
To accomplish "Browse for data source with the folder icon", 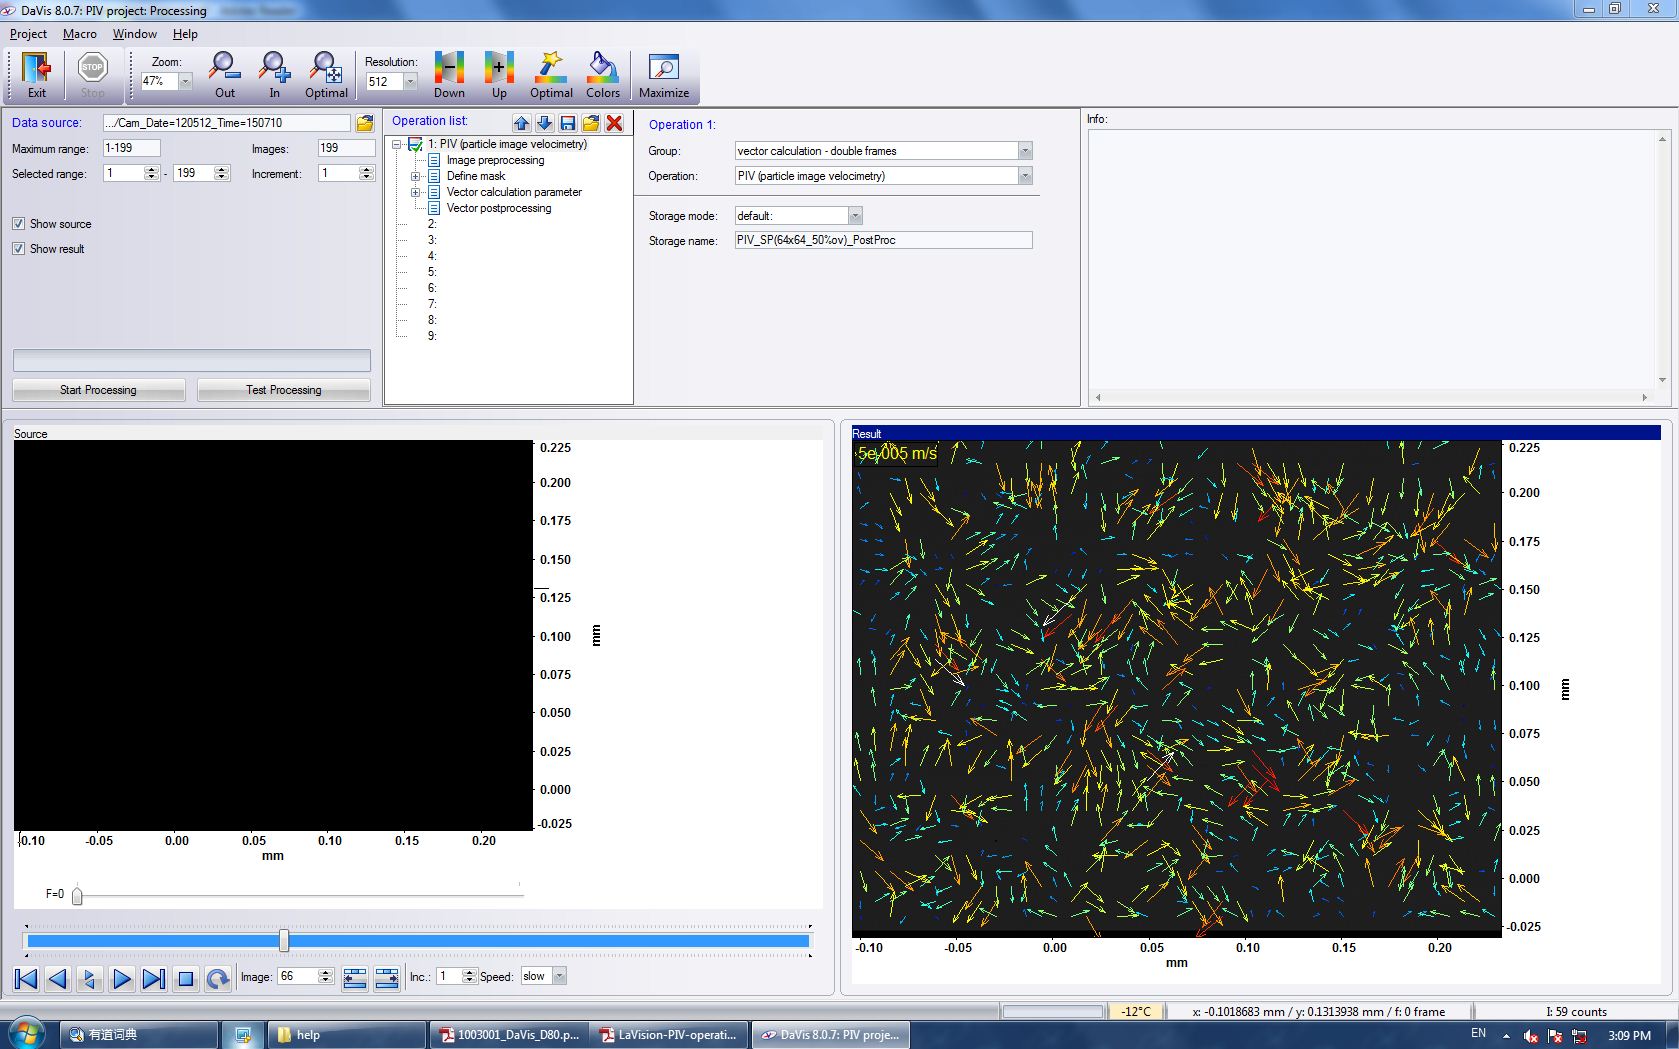I will tap(365, 123).
